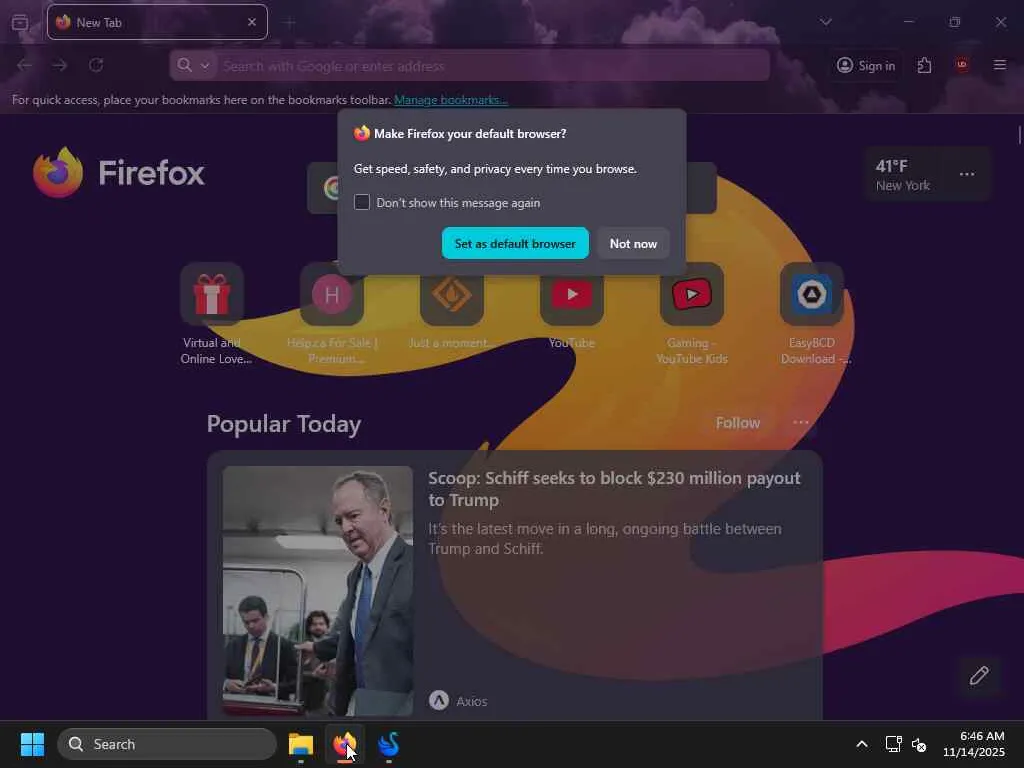Show hidden system tray icons

(x=862, y=744)
